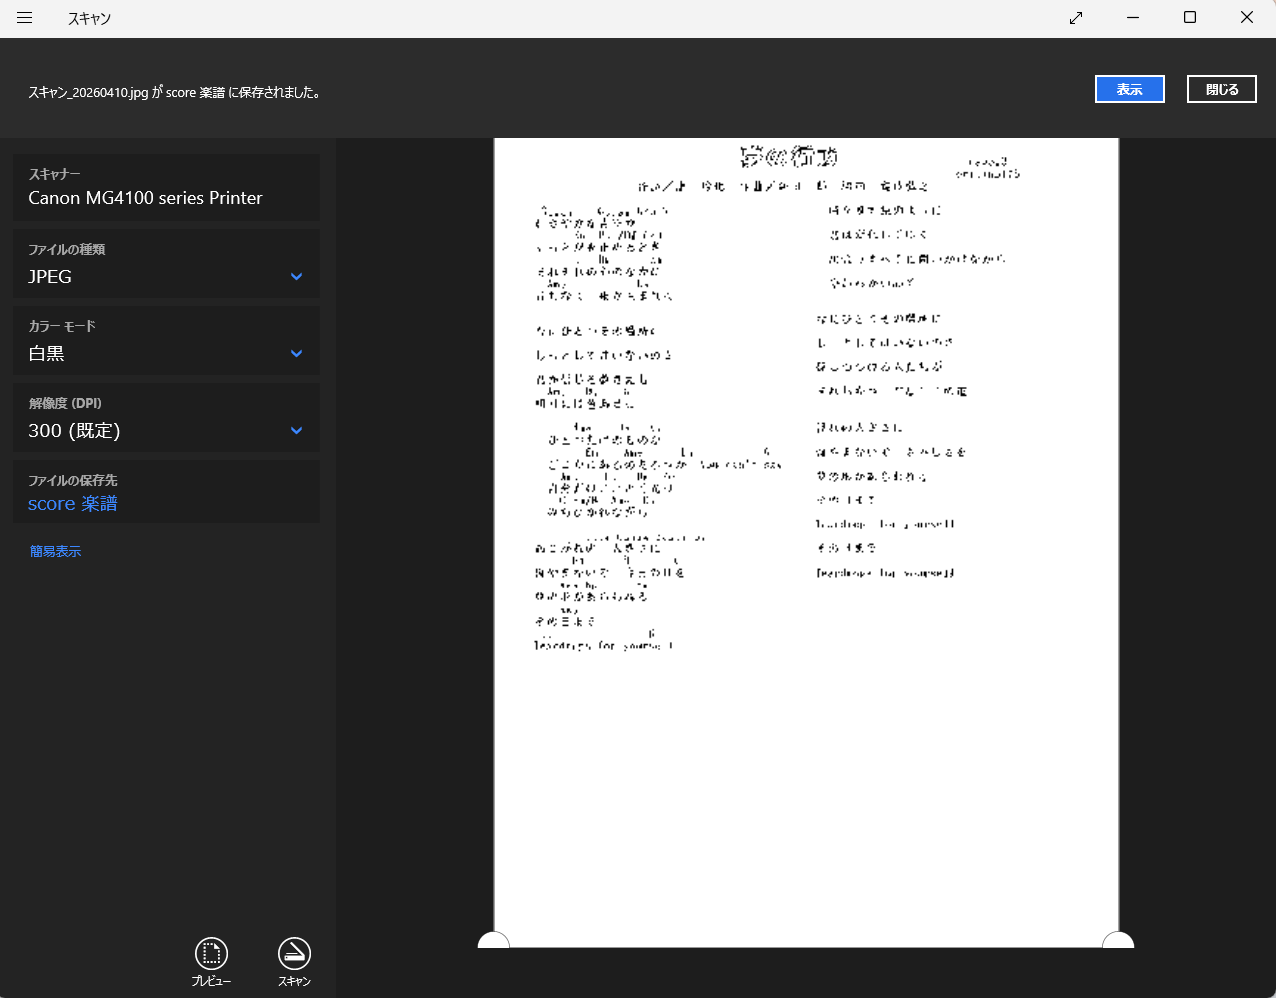Screen dimensions: 1276x998
Task: Click the blue 表示 button
Action: (1129, 89)
